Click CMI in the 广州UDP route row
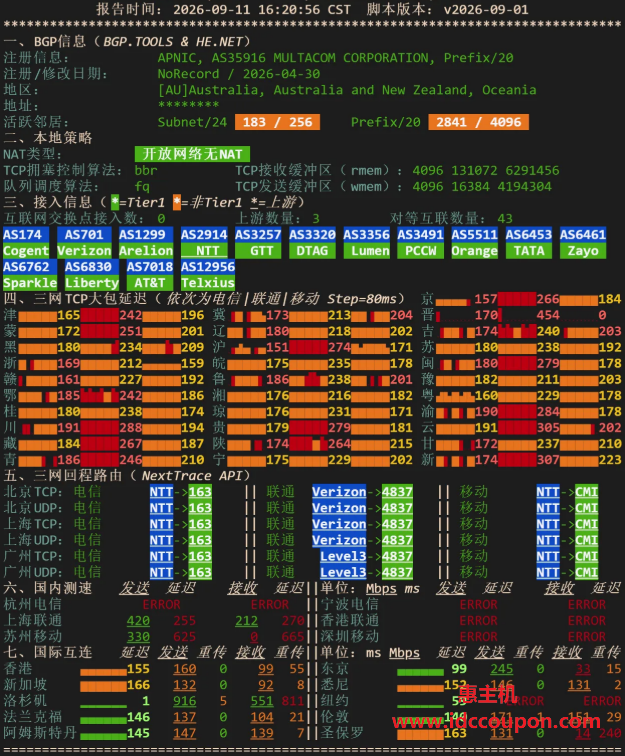This screenshot has height=756, width=625. tap(586, 572)
